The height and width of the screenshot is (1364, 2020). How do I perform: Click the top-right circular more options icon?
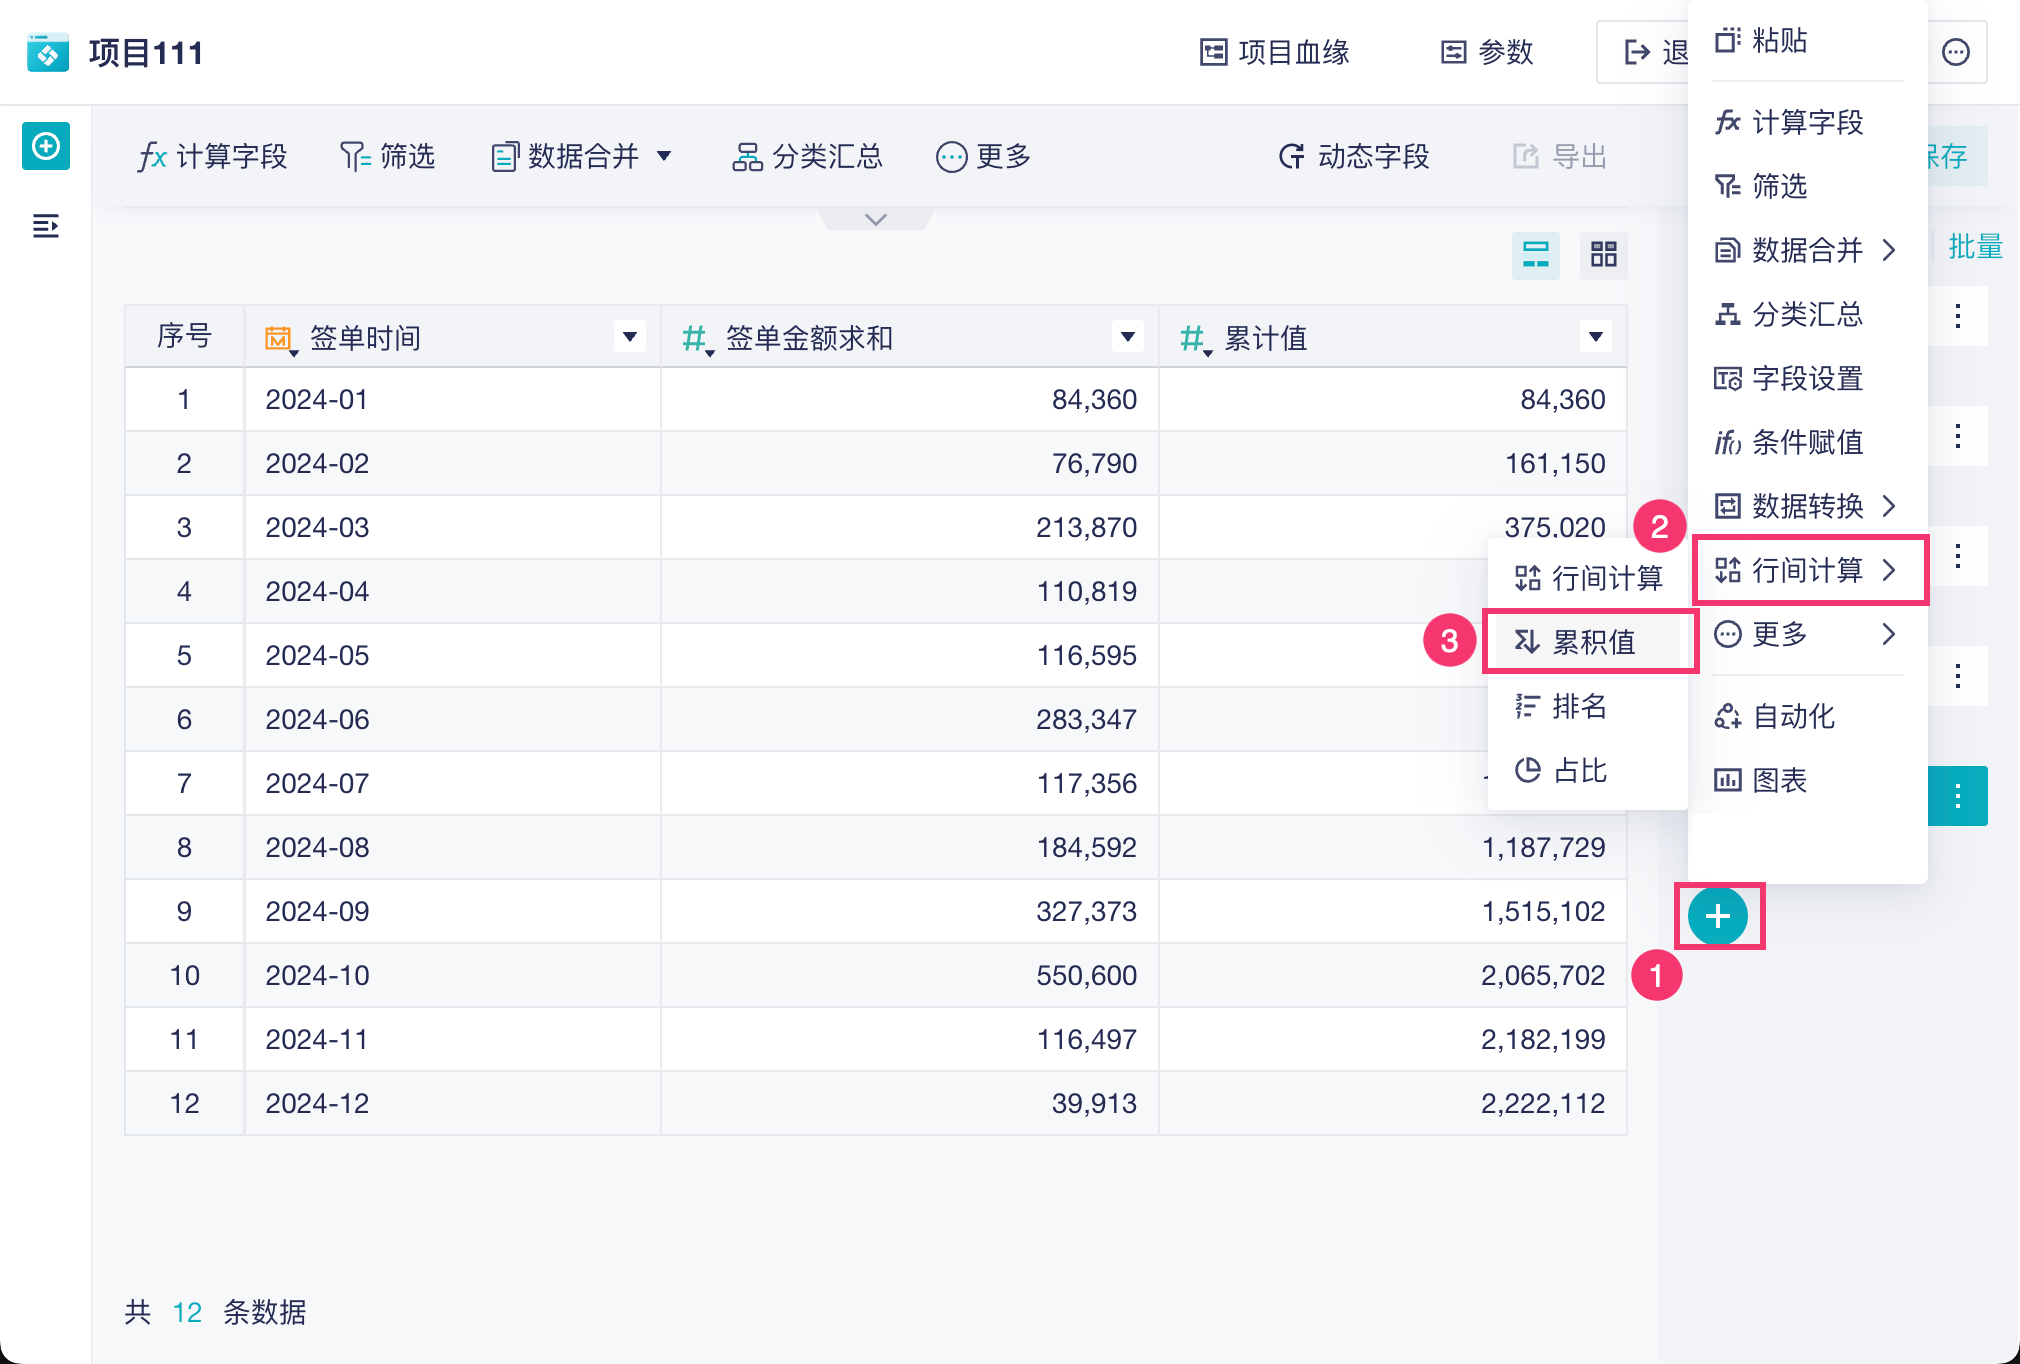coord(1955,52)
